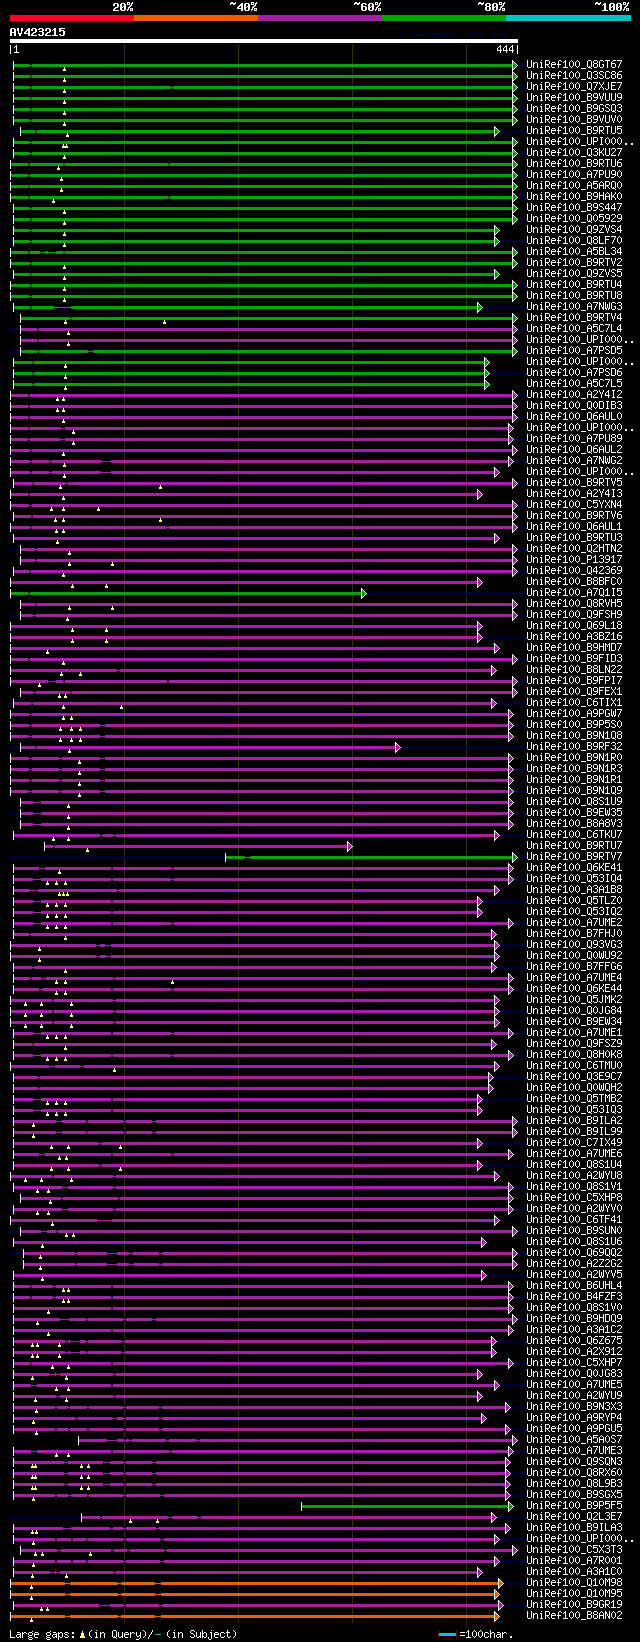
Task: Select the UniRef100_C6TKU7 entry
Action: click(574, 835)
